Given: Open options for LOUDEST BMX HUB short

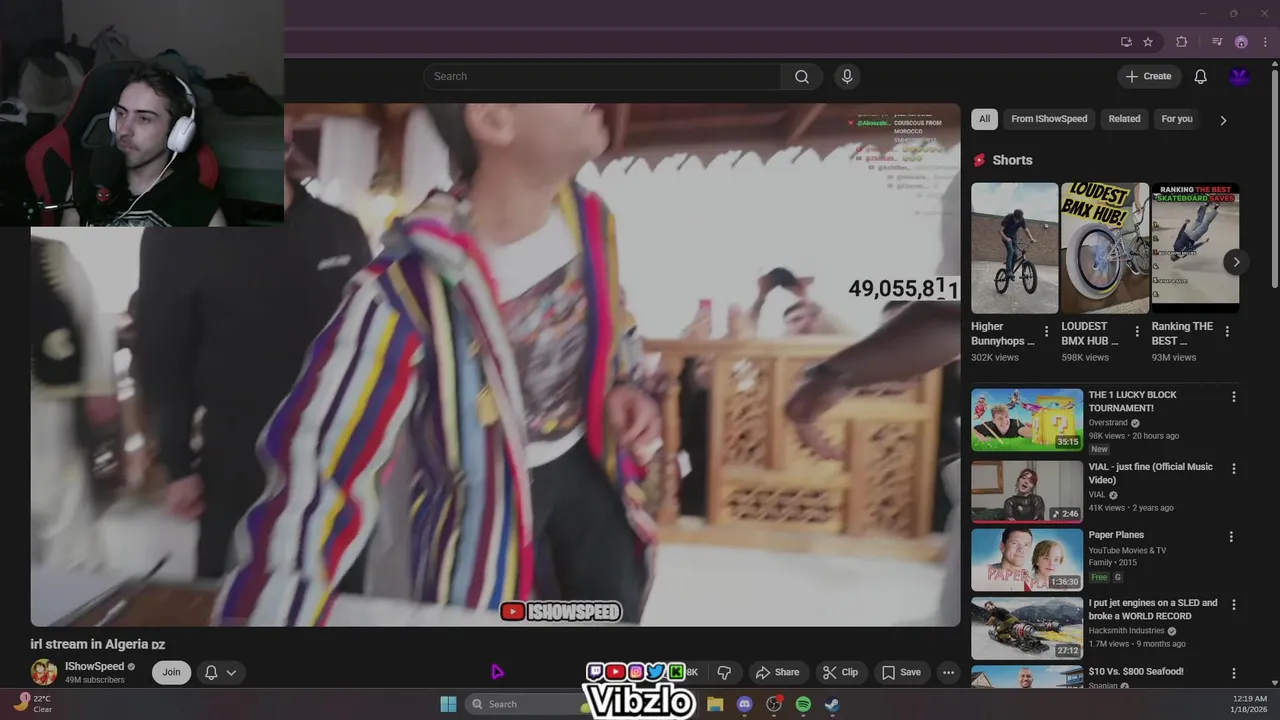Looking at the screenshot, I should click(1137, 331).
